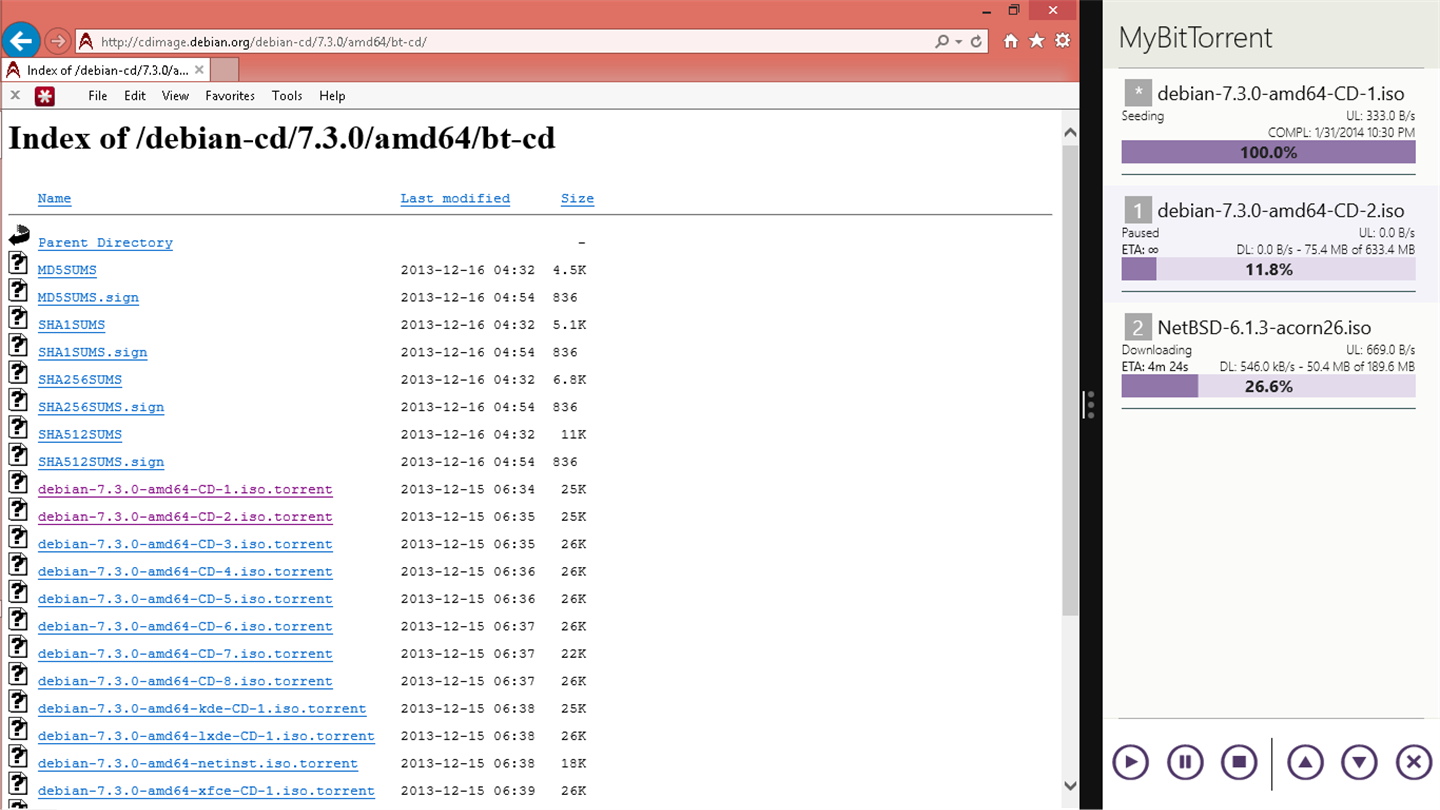Image resolution: width=1440 pixels, height=810 pixels.
Task: Move torrent up in queue
Action: tap(1305, 763)
